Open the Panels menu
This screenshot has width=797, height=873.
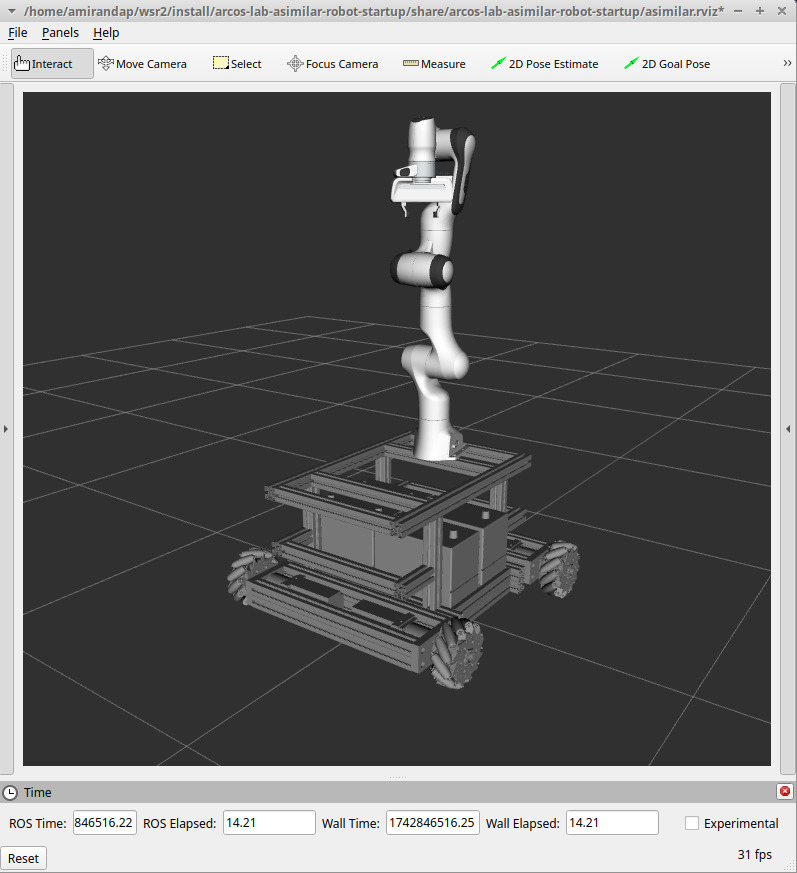tap(60, 33)
